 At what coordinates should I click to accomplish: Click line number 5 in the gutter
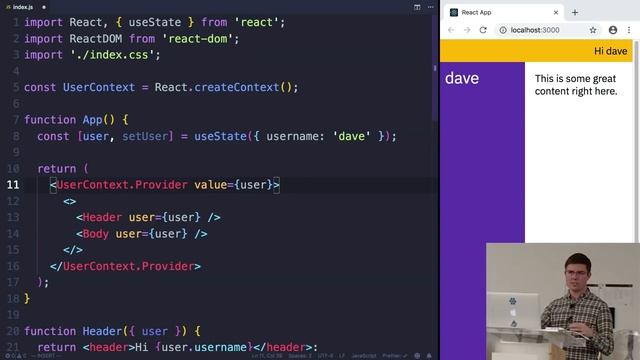tap(16, 87)
